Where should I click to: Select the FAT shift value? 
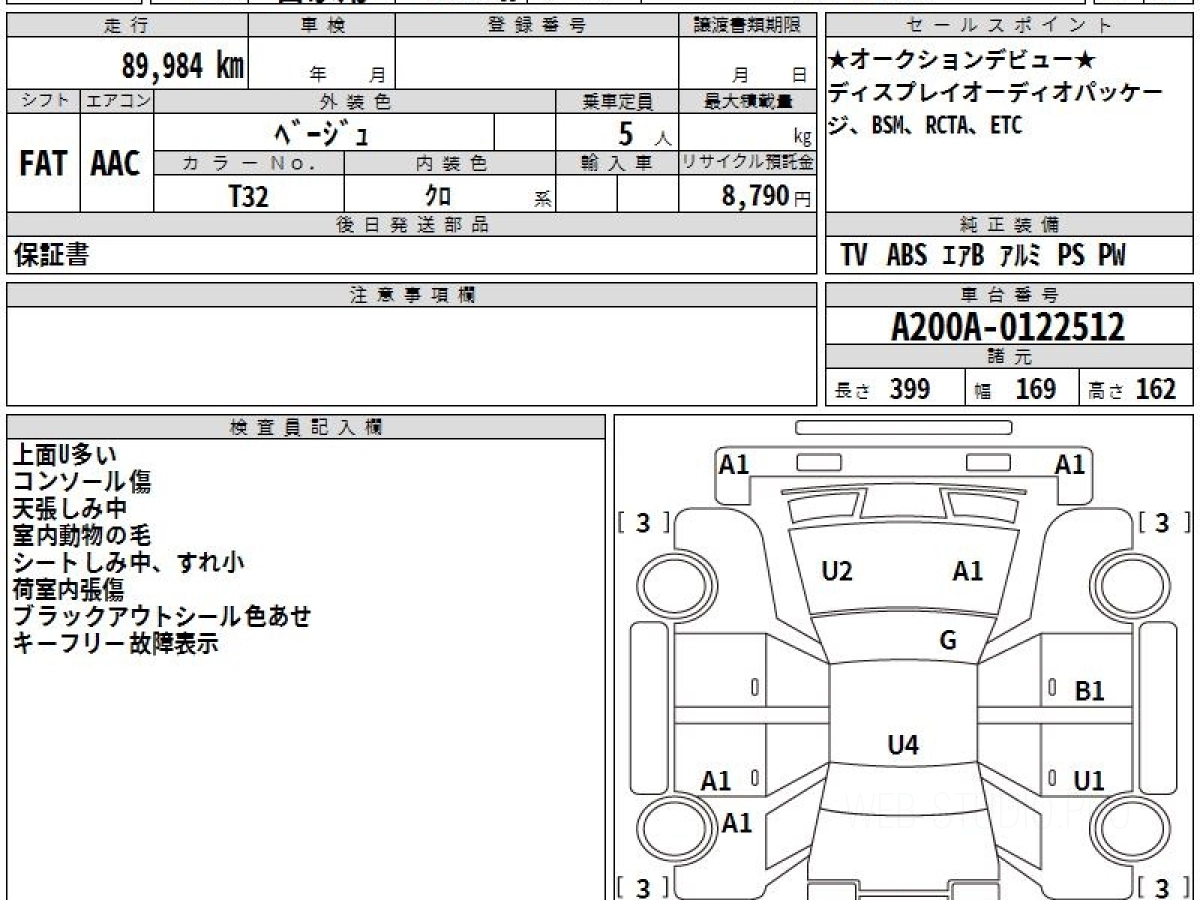click(x=43, y=164)
